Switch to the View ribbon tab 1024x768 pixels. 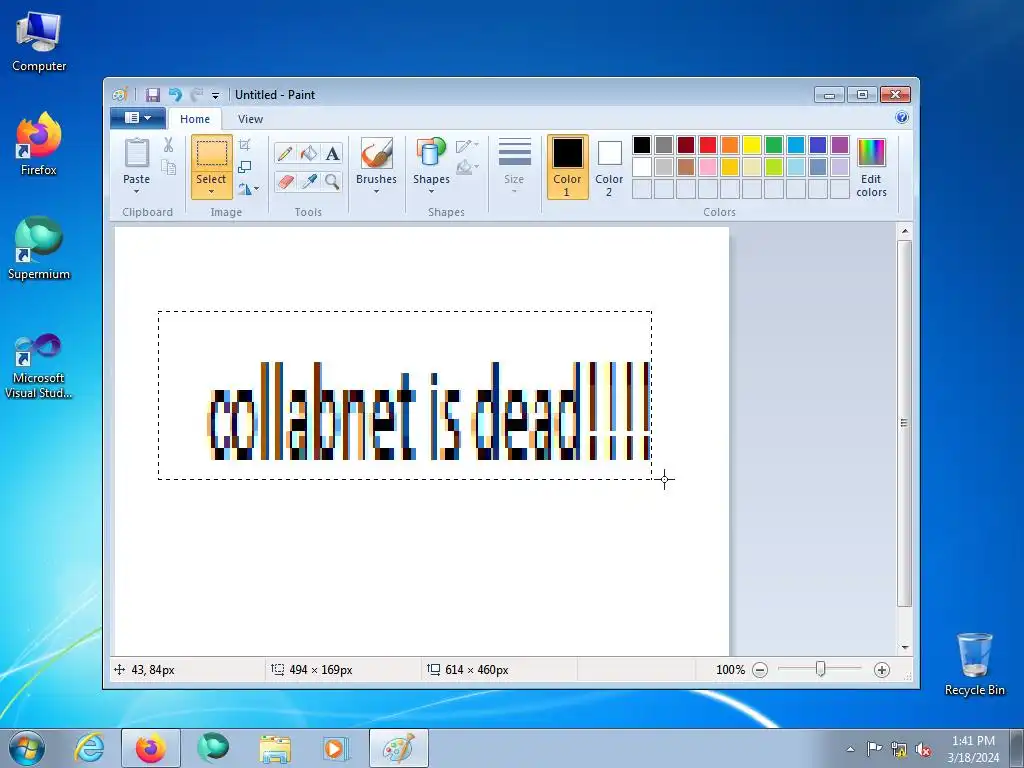250,119
